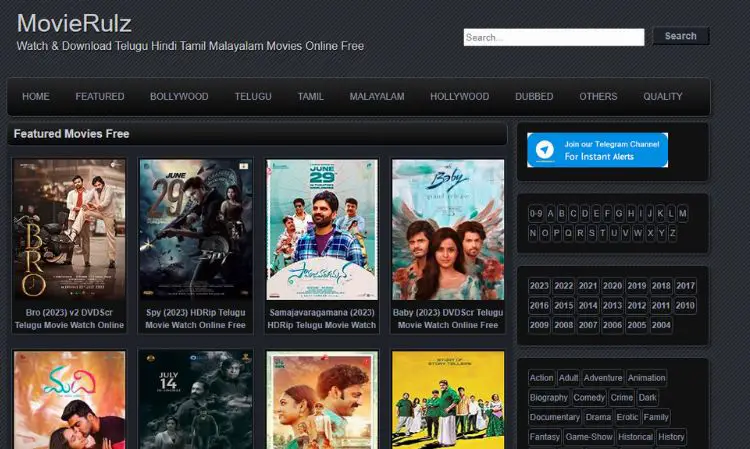Screen dimensions: 750x449
Task: Open the yellow background movie poster
Action: point(448,400)
